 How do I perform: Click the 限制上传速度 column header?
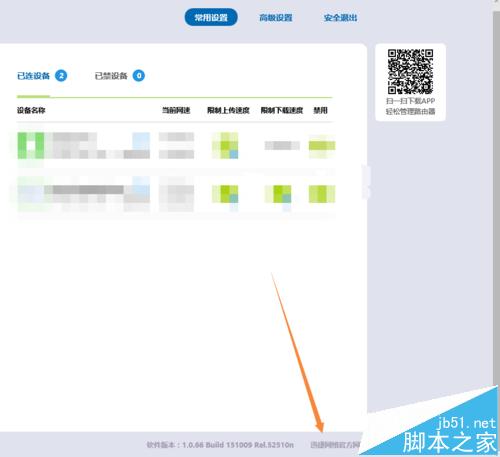(228, 110)
